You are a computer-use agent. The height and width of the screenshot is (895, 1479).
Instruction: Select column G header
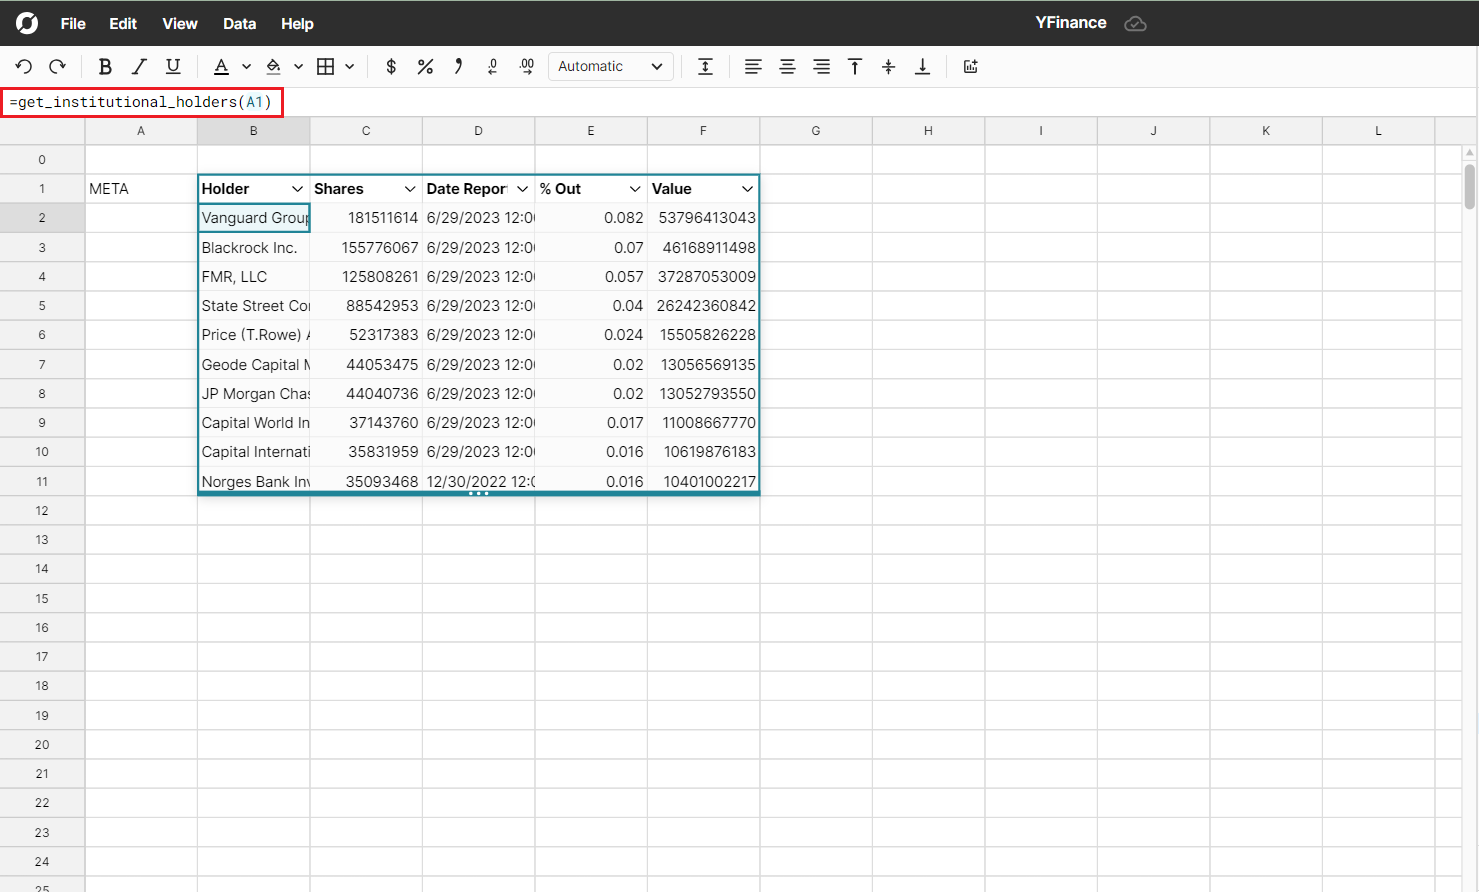[x=815, y=131]
